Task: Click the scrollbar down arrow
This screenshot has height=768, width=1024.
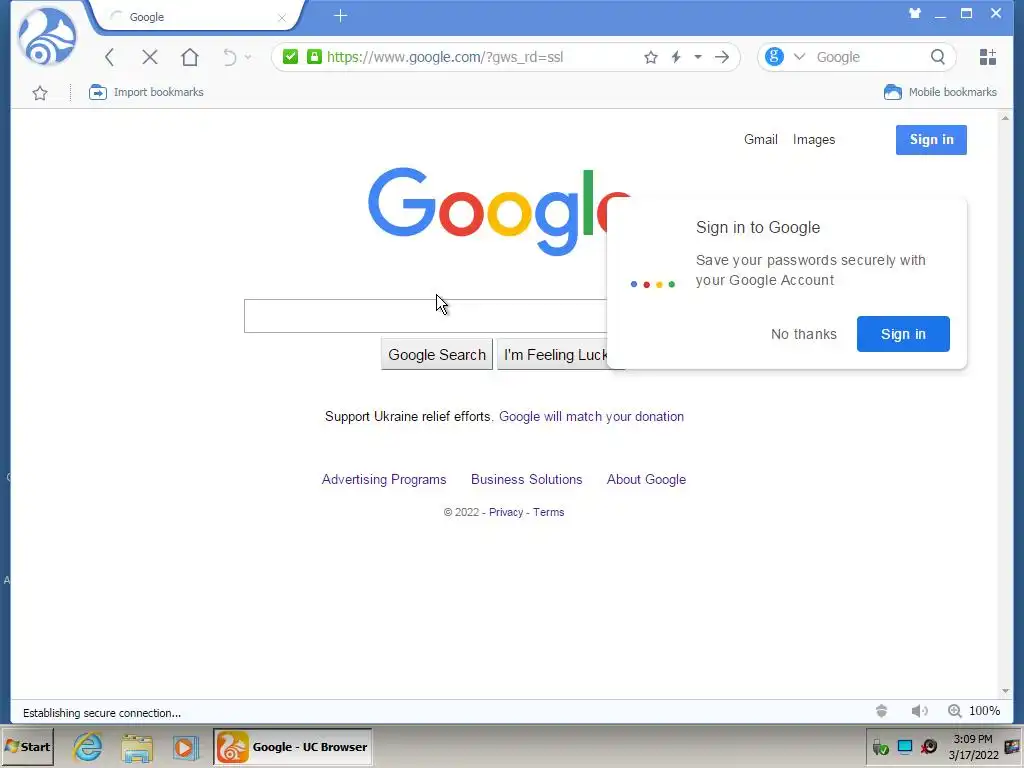Action: [1005, 692]
